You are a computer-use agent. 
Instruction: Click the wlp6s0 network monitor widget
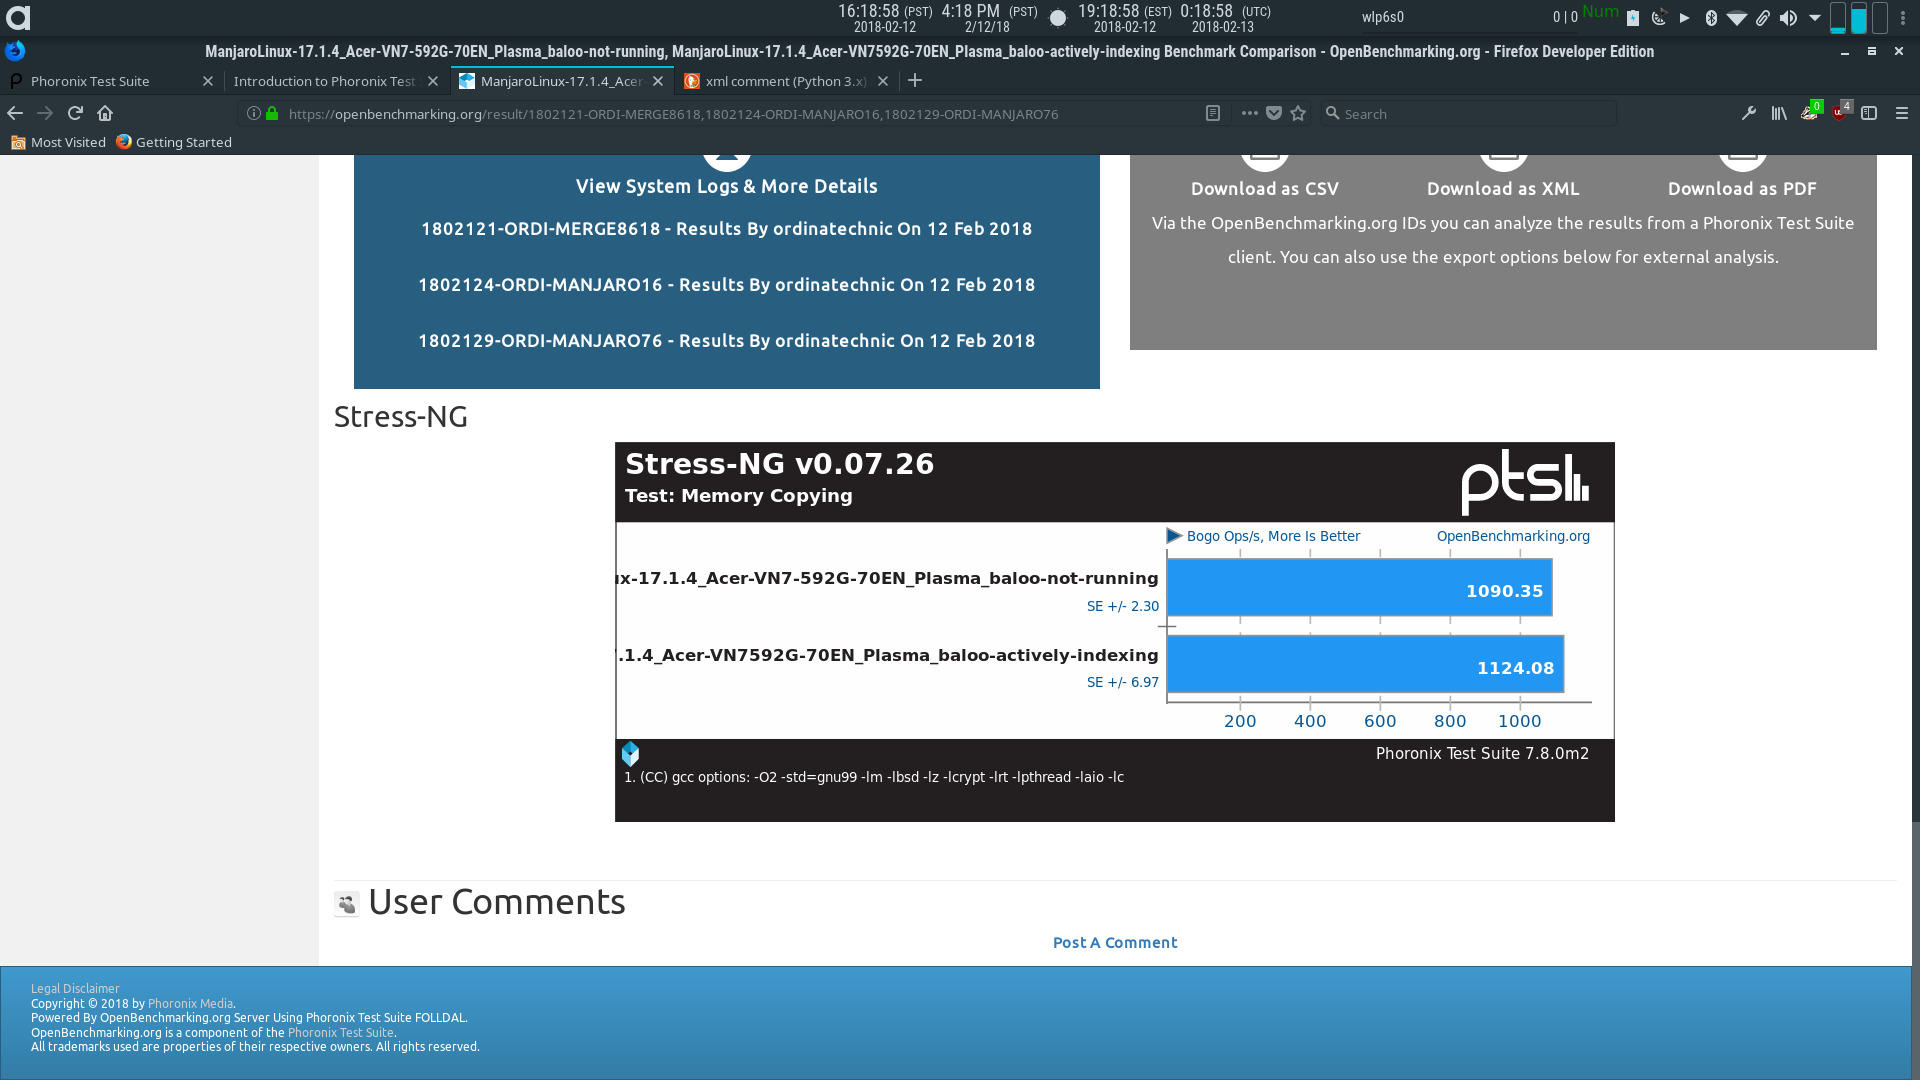1470,17
